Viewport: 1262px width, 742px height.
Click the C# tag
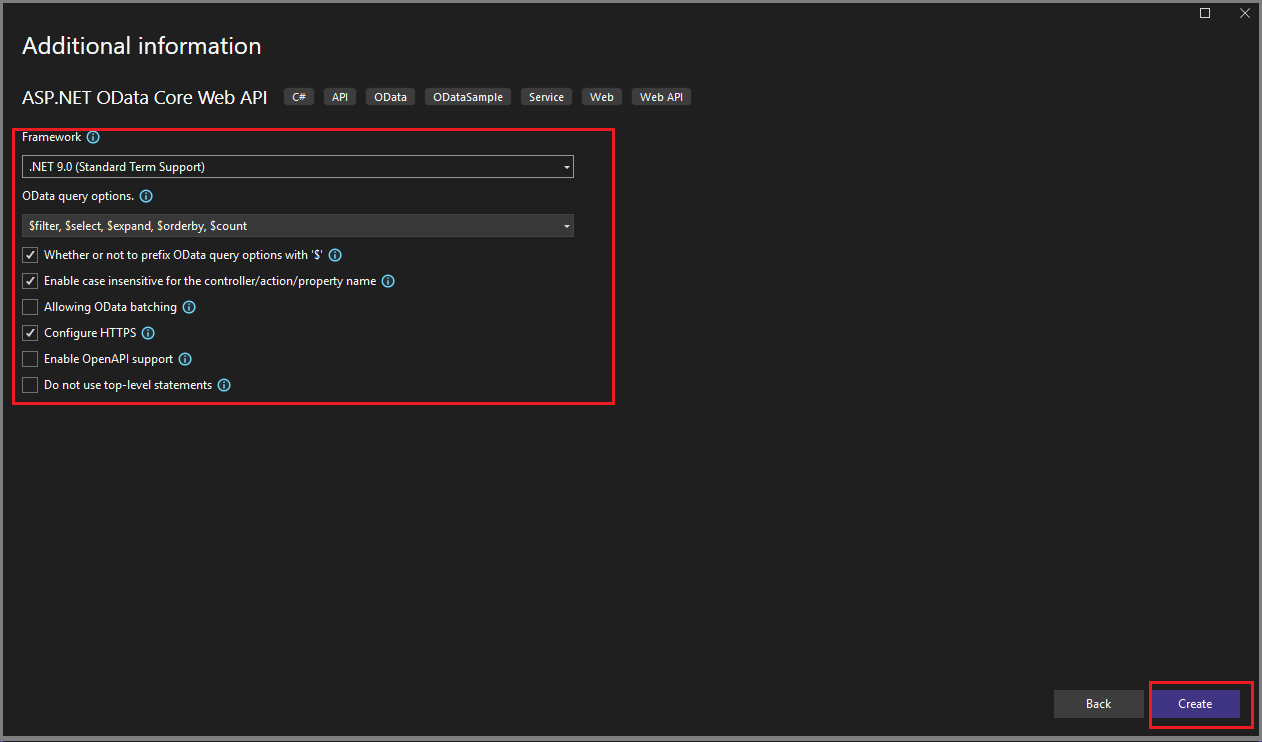299,97
